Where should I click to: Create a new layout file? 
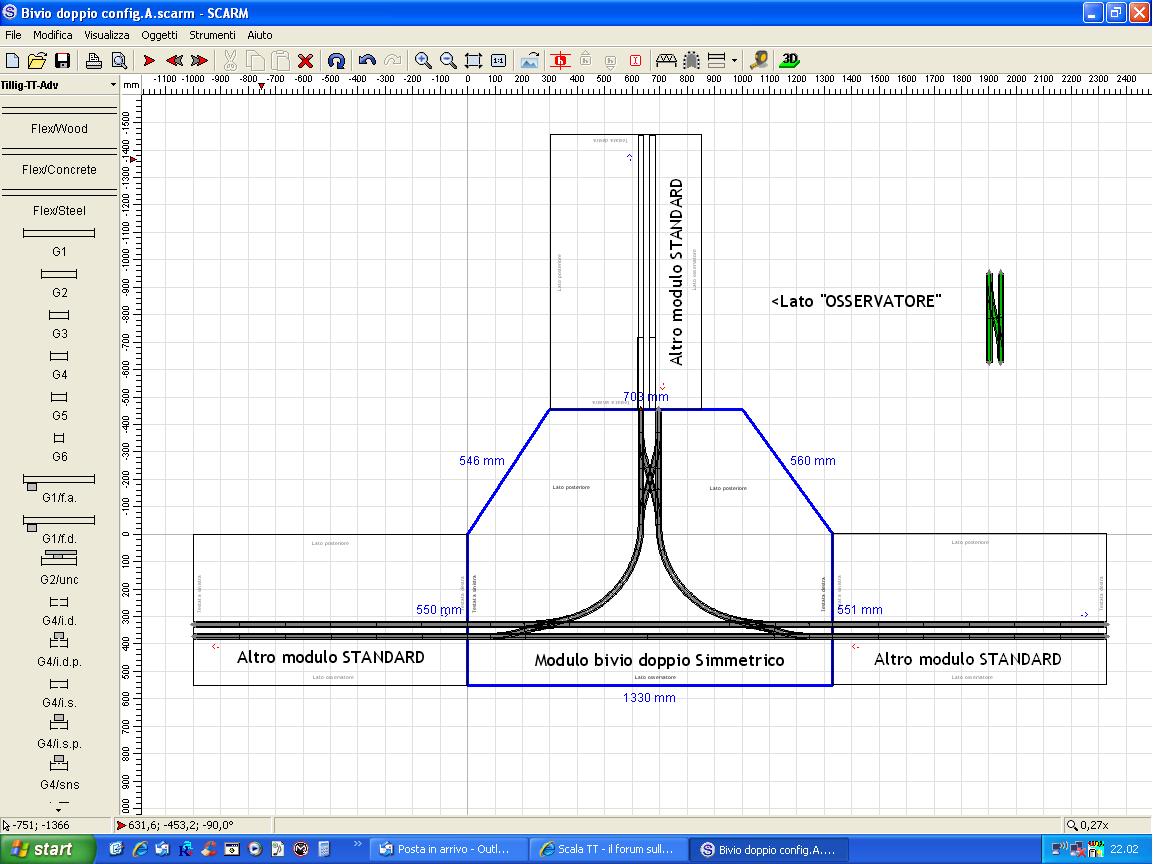point(13,60)
